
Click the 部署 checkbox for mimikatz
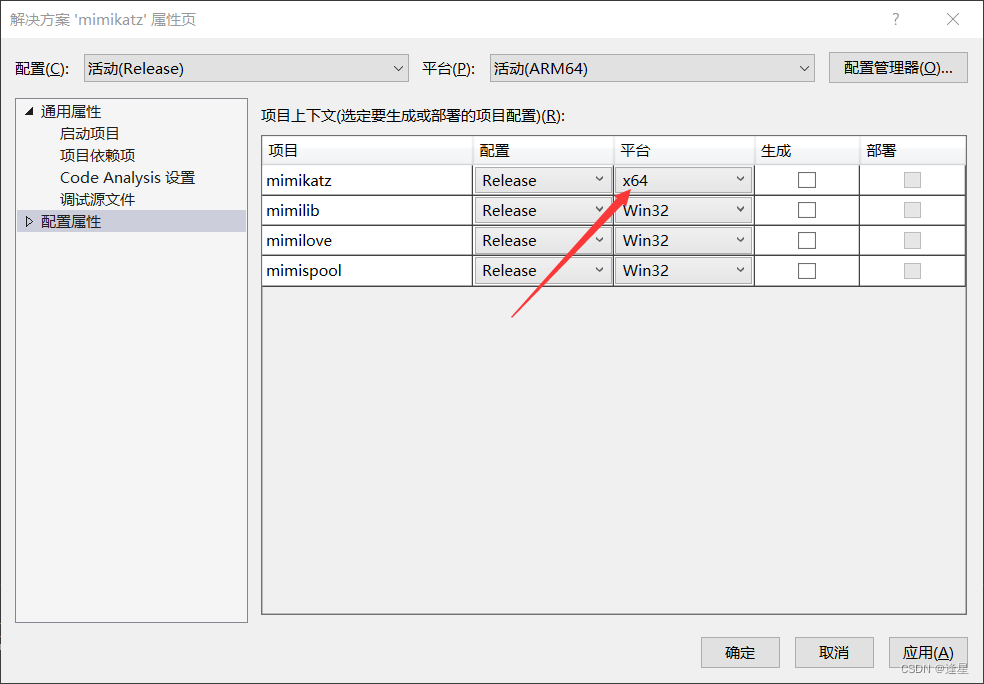912,180
